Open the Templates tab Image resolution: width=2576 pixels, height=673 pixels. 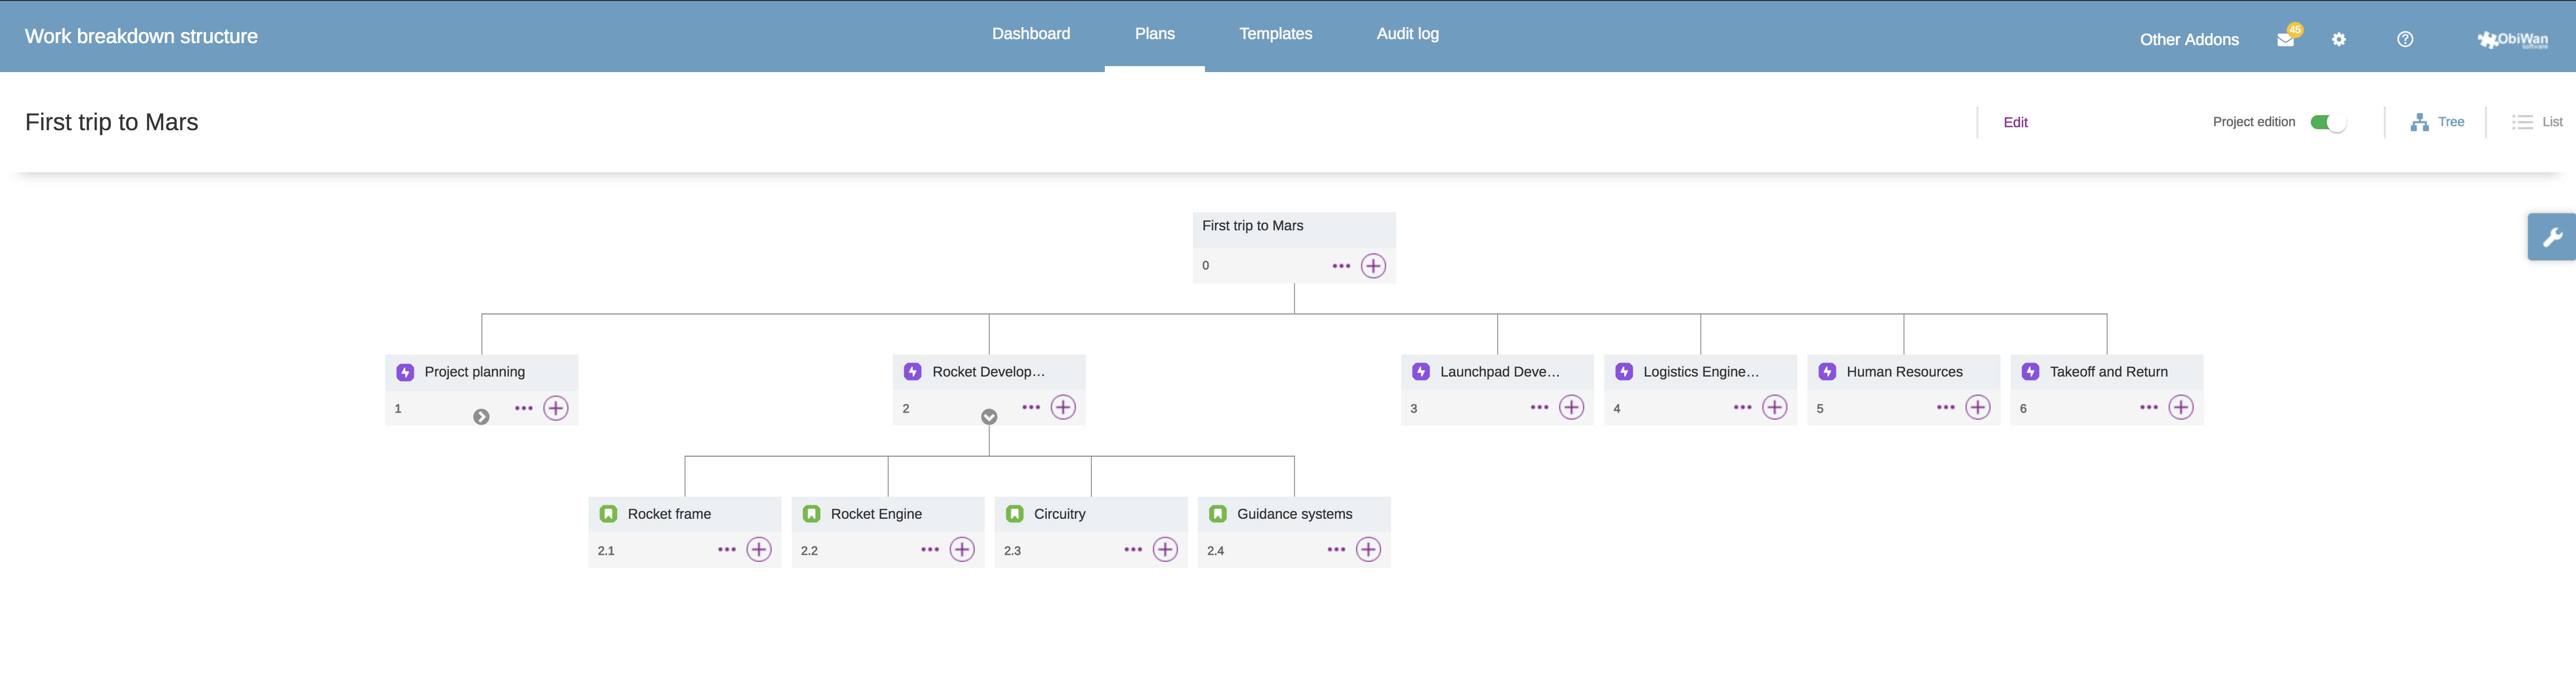click(x=1275, y=34)
